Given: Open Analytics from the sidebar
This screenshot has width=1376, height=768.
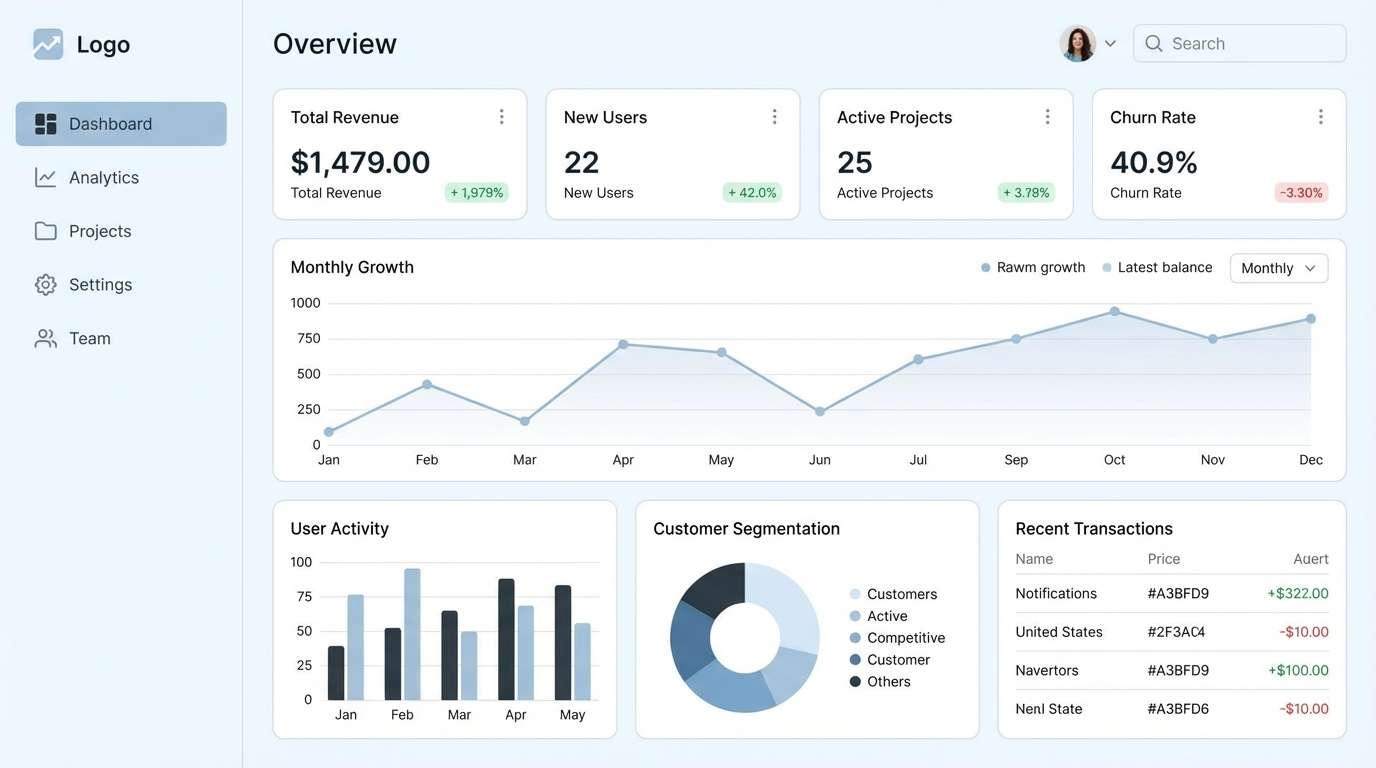Looking at the screenshot, I should coord(45,177).
